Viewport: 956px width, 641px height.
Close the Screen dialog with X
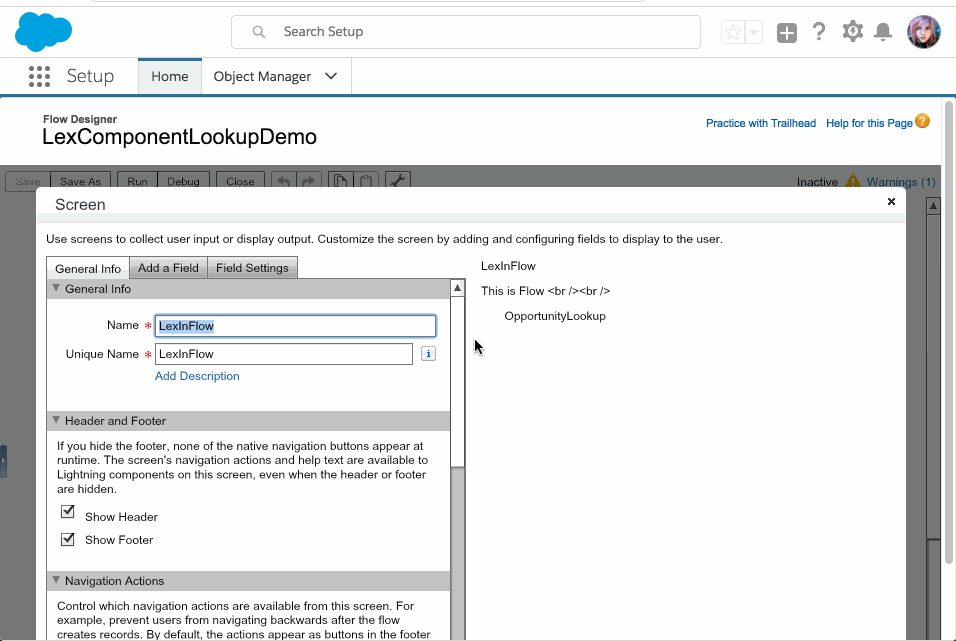click(891, 201)
